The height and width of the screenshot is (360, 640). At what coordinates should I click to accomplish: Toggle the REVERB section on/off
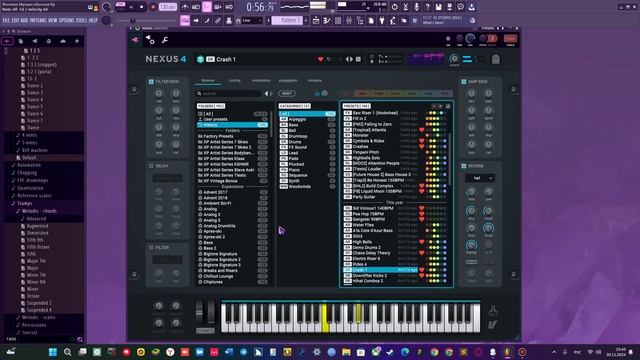pos(464,166)
